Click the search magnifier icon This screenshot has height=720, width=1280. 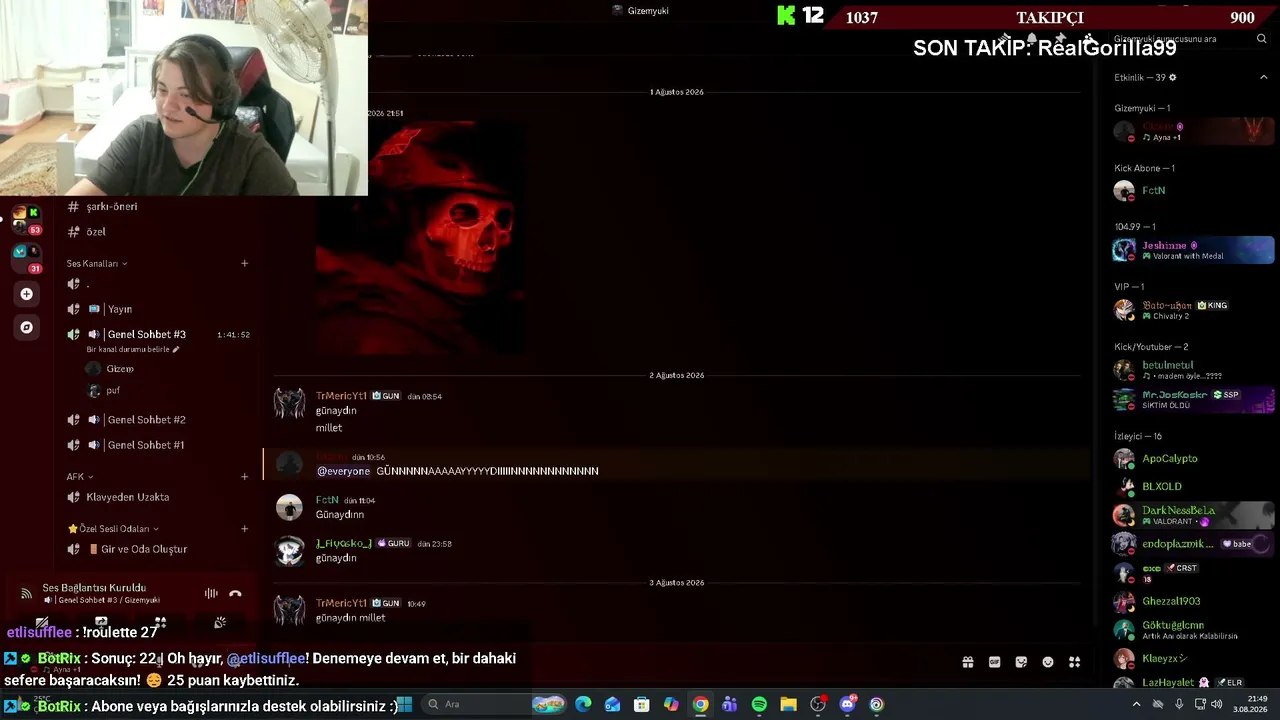pos(1262,39)
